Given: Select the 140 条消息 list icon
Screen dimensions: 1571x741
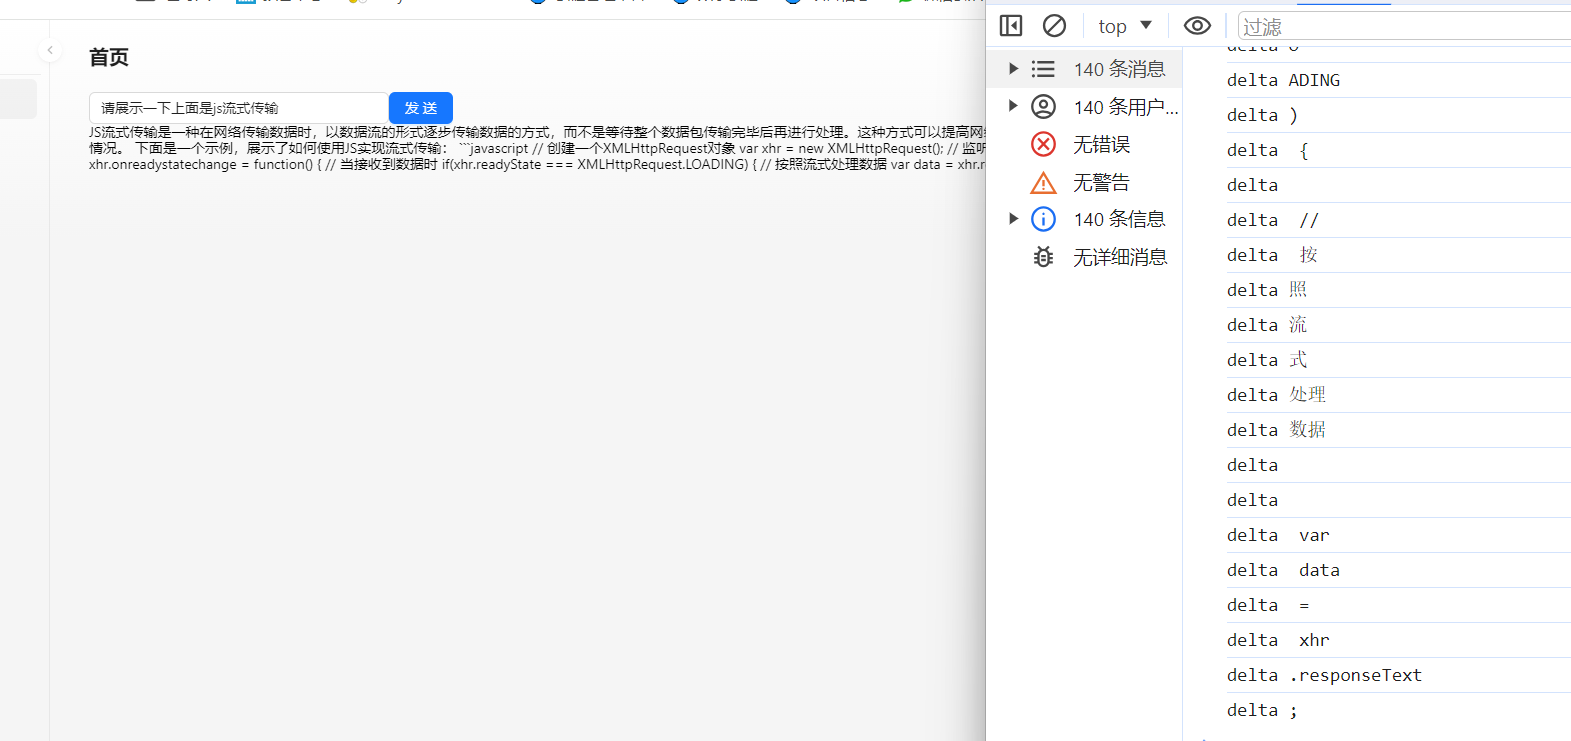Looking at the screenshot, I should tap(1043, 69).
